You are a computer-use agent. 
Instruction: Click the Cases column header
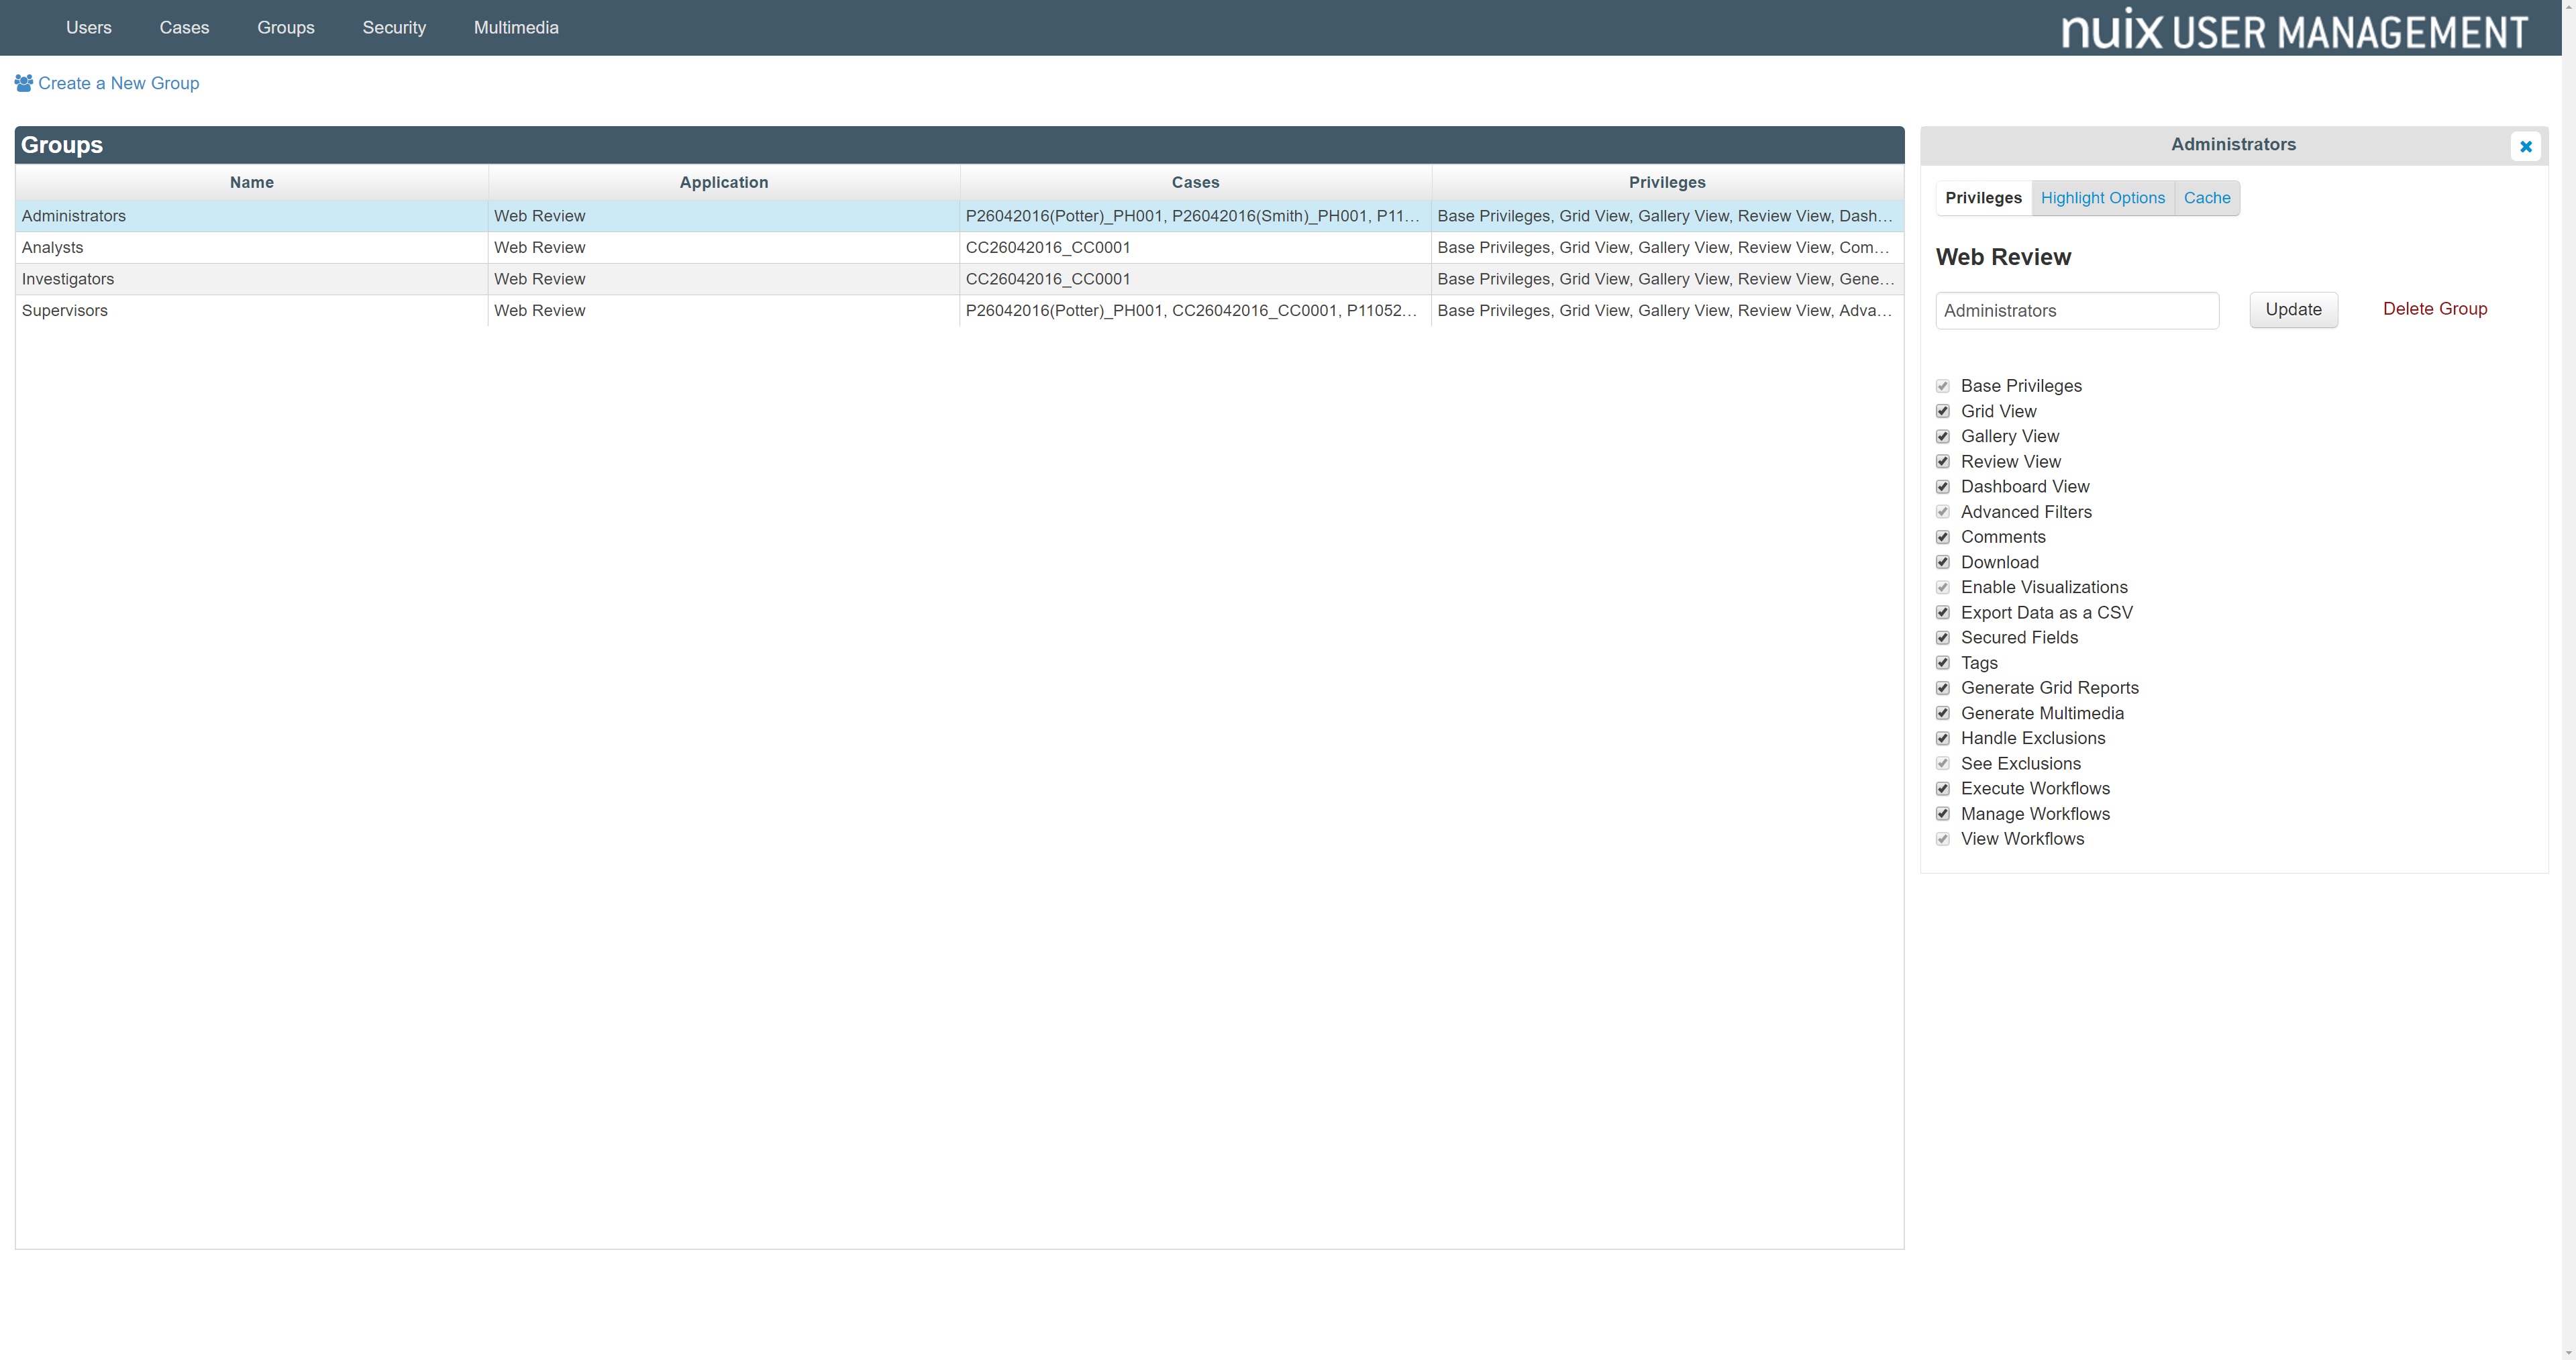pos(1196,182)
